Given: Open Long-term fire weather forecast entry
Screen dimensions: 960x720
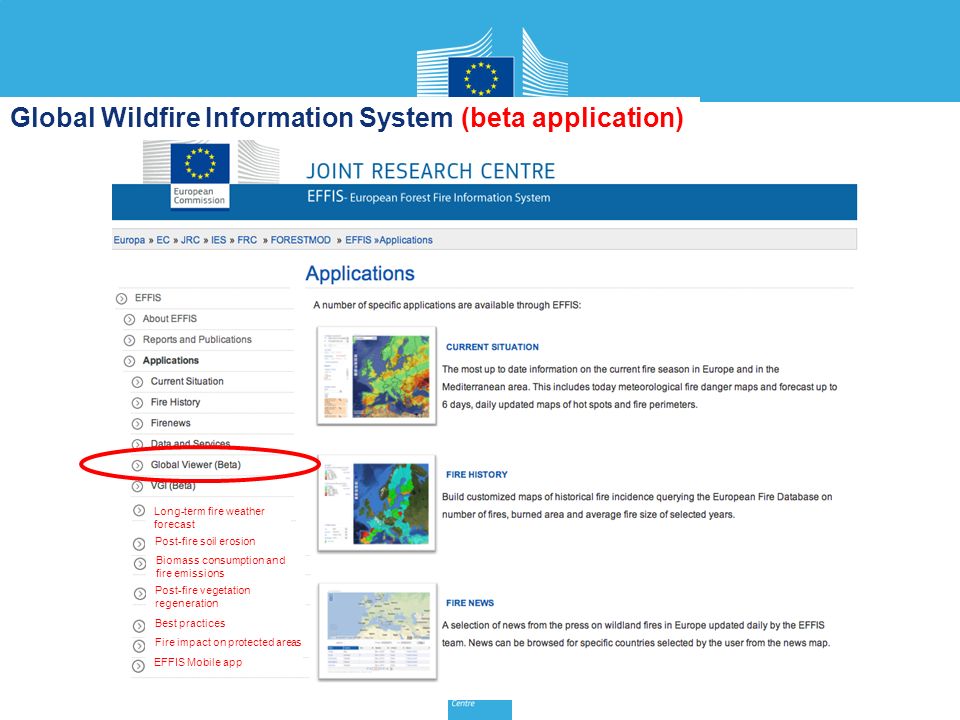Looking at the screenshot, I should 209,517.
